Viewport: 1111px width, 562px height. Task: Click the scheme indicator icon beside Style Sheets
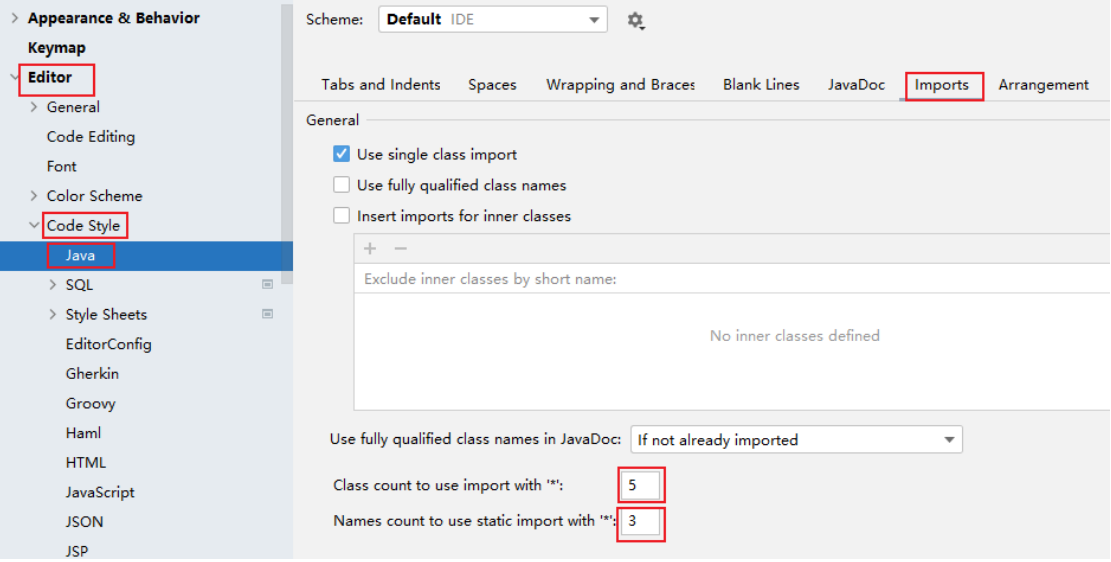click(267, 314)
